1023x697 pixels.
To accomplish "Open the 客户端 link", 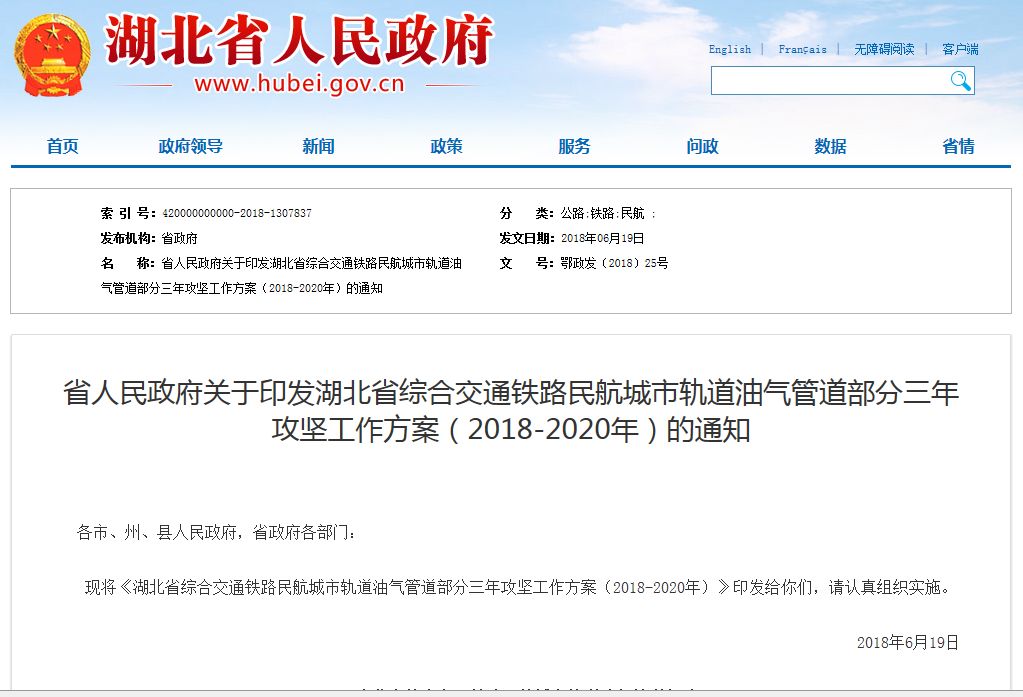I will (x=960, y=49).
